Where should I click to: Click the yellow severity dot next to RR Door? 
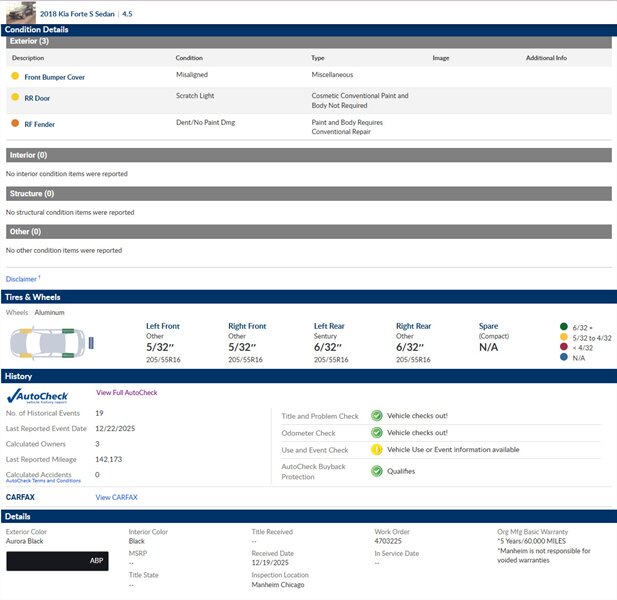click(x=15, y=98)
